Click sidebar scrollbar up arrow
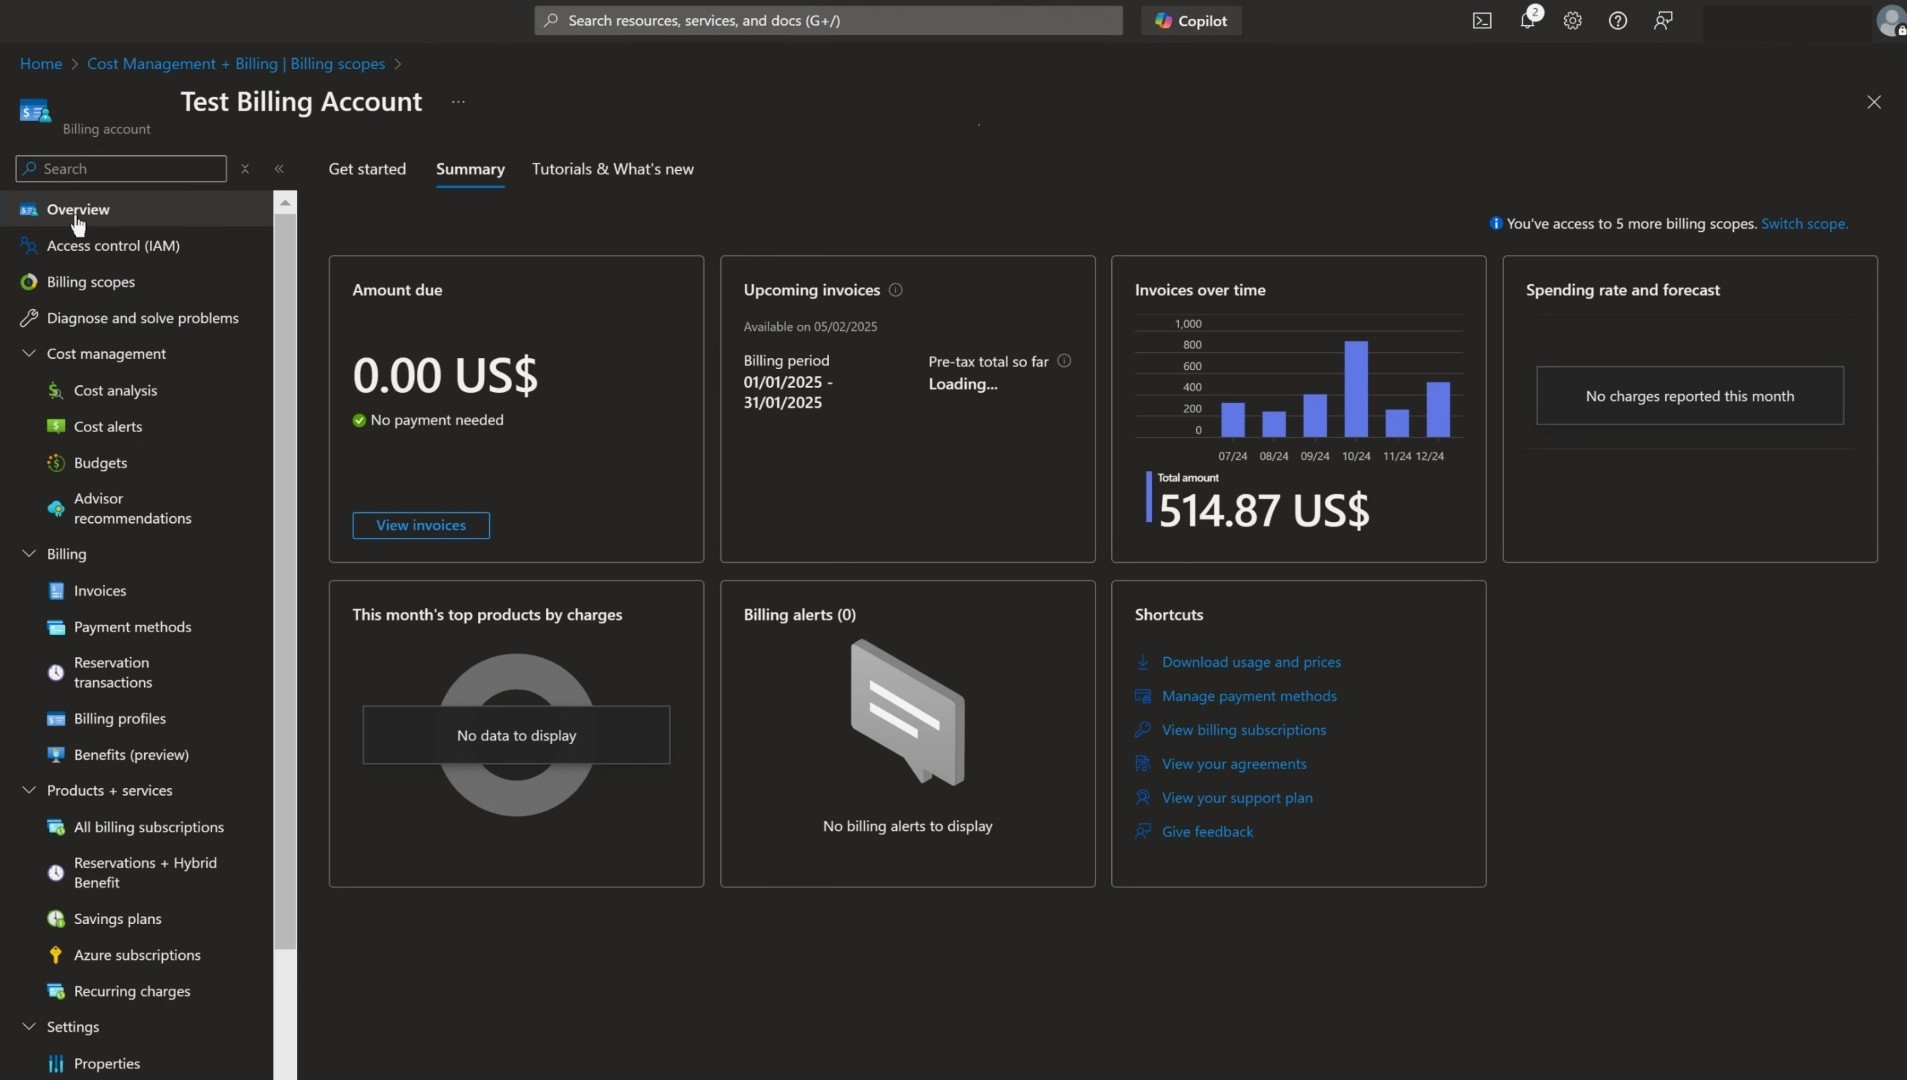This screenshot has width=1907, height=1080. pyautogui.click(x=285, y=203)
